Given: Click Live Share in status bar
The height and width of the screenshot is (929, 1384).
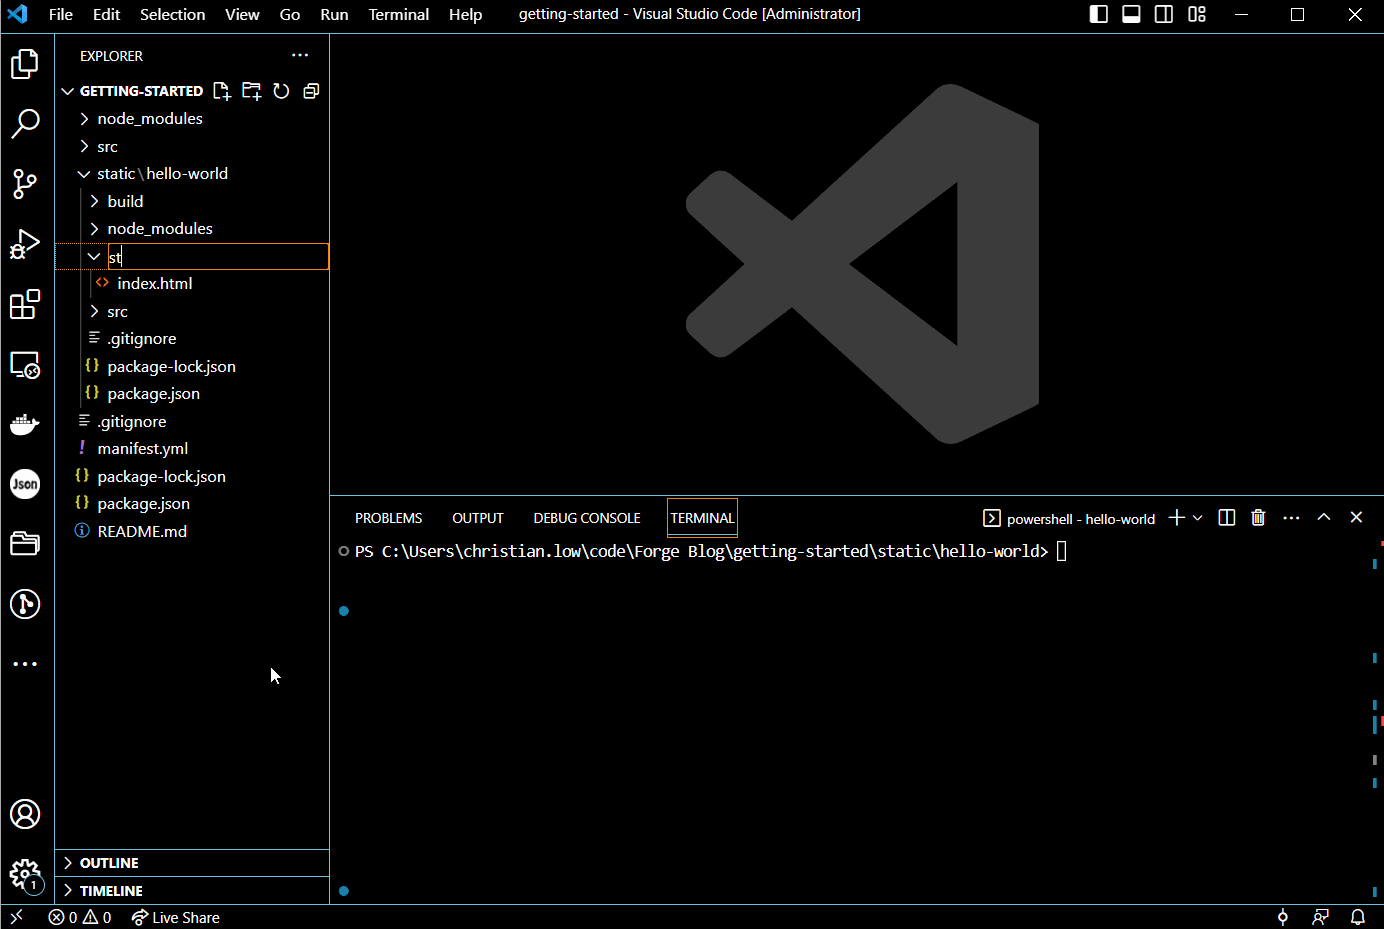Looking at the screenshot, I should pyautogui.click(x=176, y=917).
